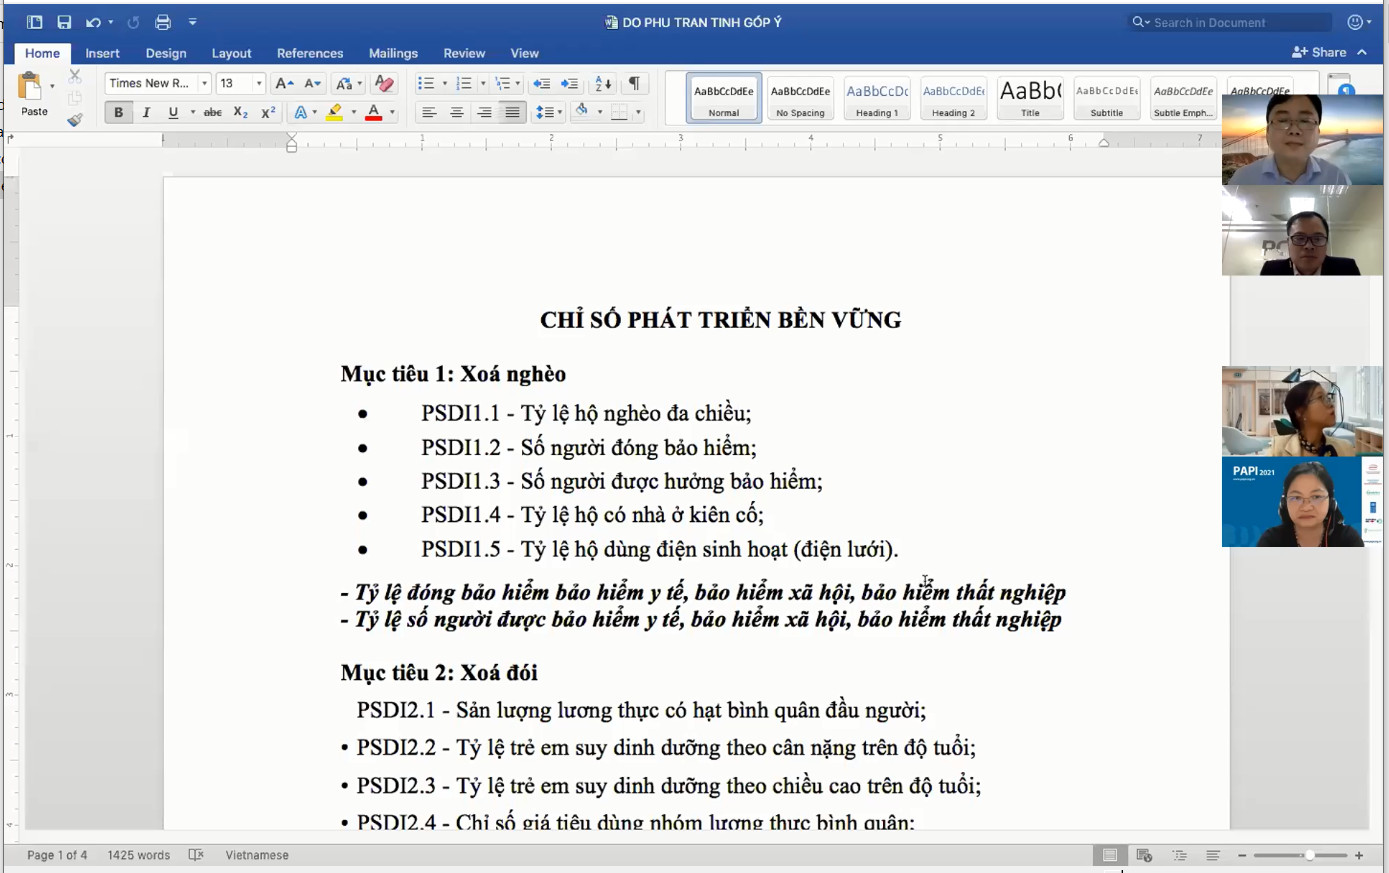This screenshot has width=1389, height=873.
Task: Increase indent of the paragraph
Action: (570, 84)
